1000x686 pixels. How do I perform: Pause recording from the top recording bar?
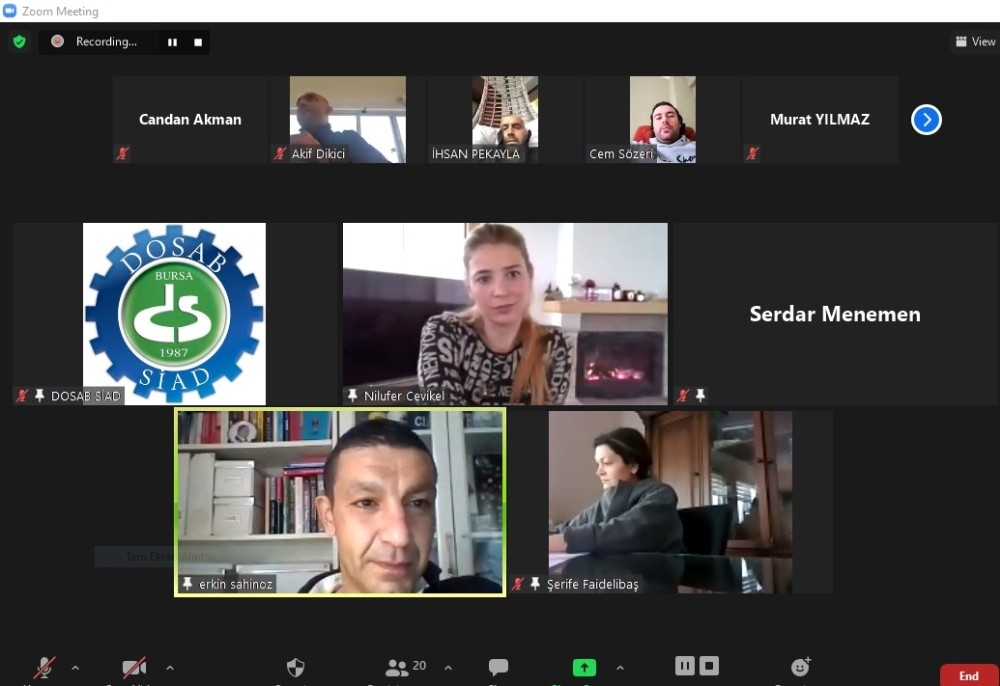click(x=172, y=42)
